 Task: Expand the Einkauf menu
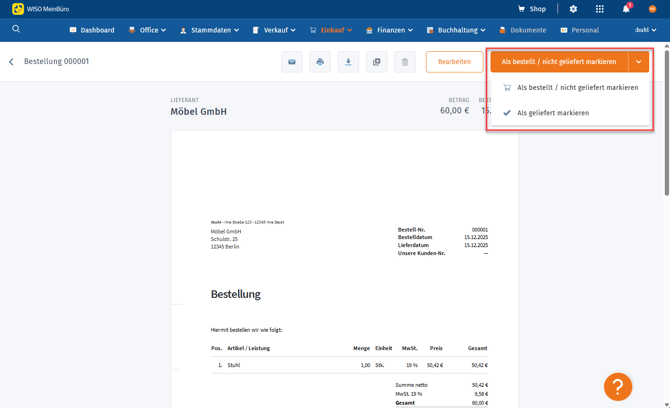pyautogui.click(x=331, y=30)
